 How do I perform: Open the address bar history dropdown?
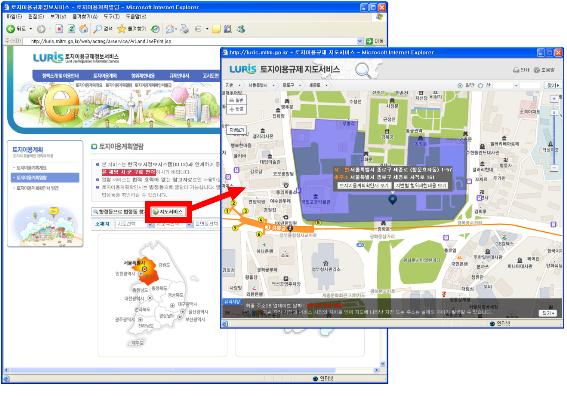(x=360, y=41)
